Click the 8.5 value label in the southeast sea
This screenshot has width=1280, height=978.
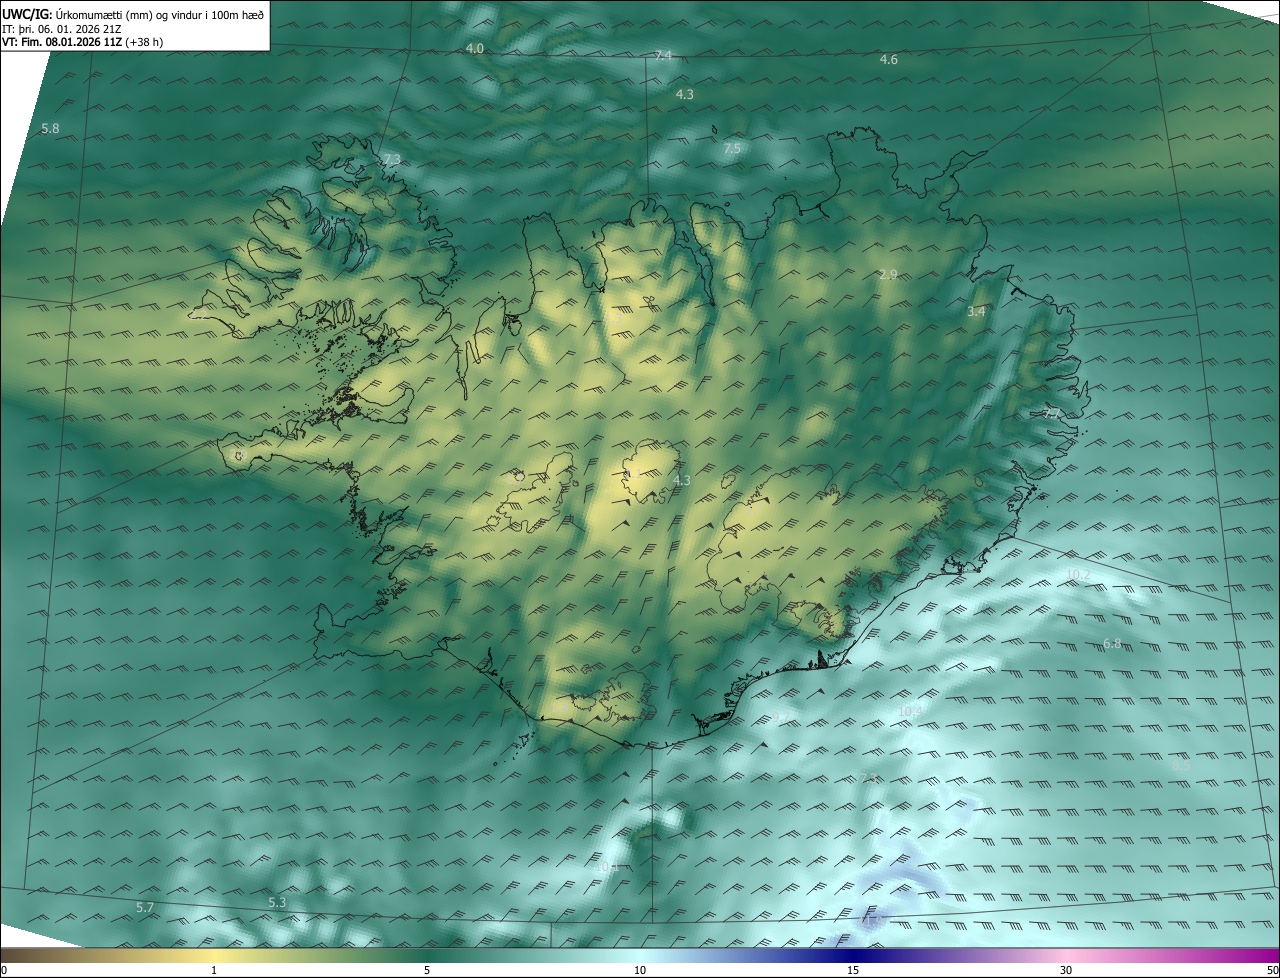(1181, 765)
